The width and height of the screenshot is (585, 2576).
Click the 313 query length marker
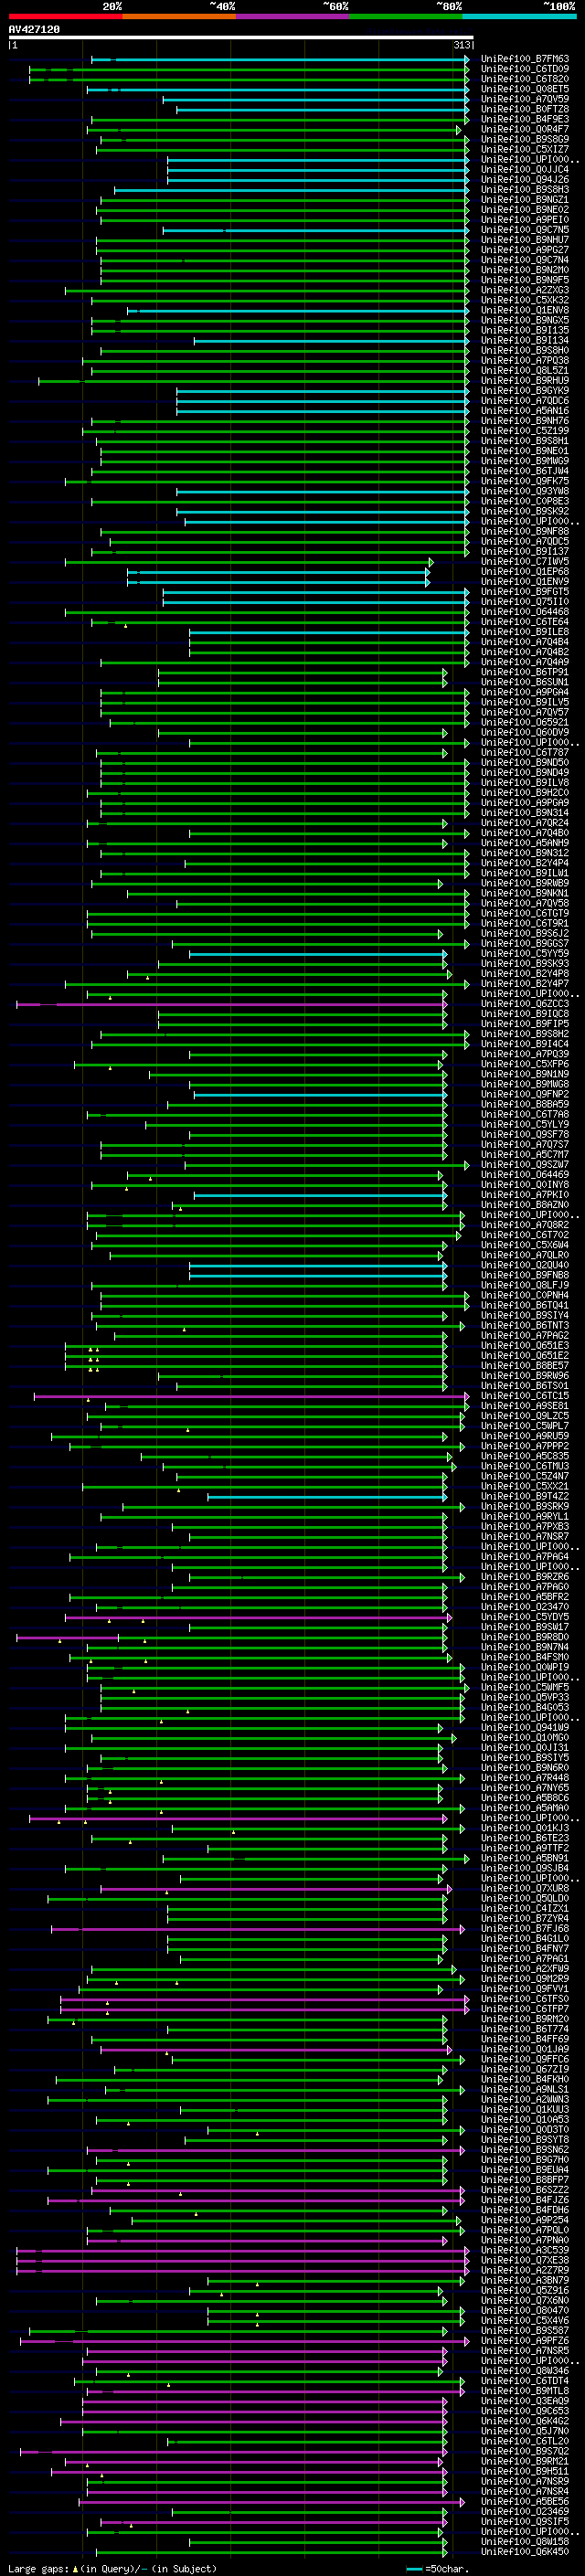coord(462,45)
